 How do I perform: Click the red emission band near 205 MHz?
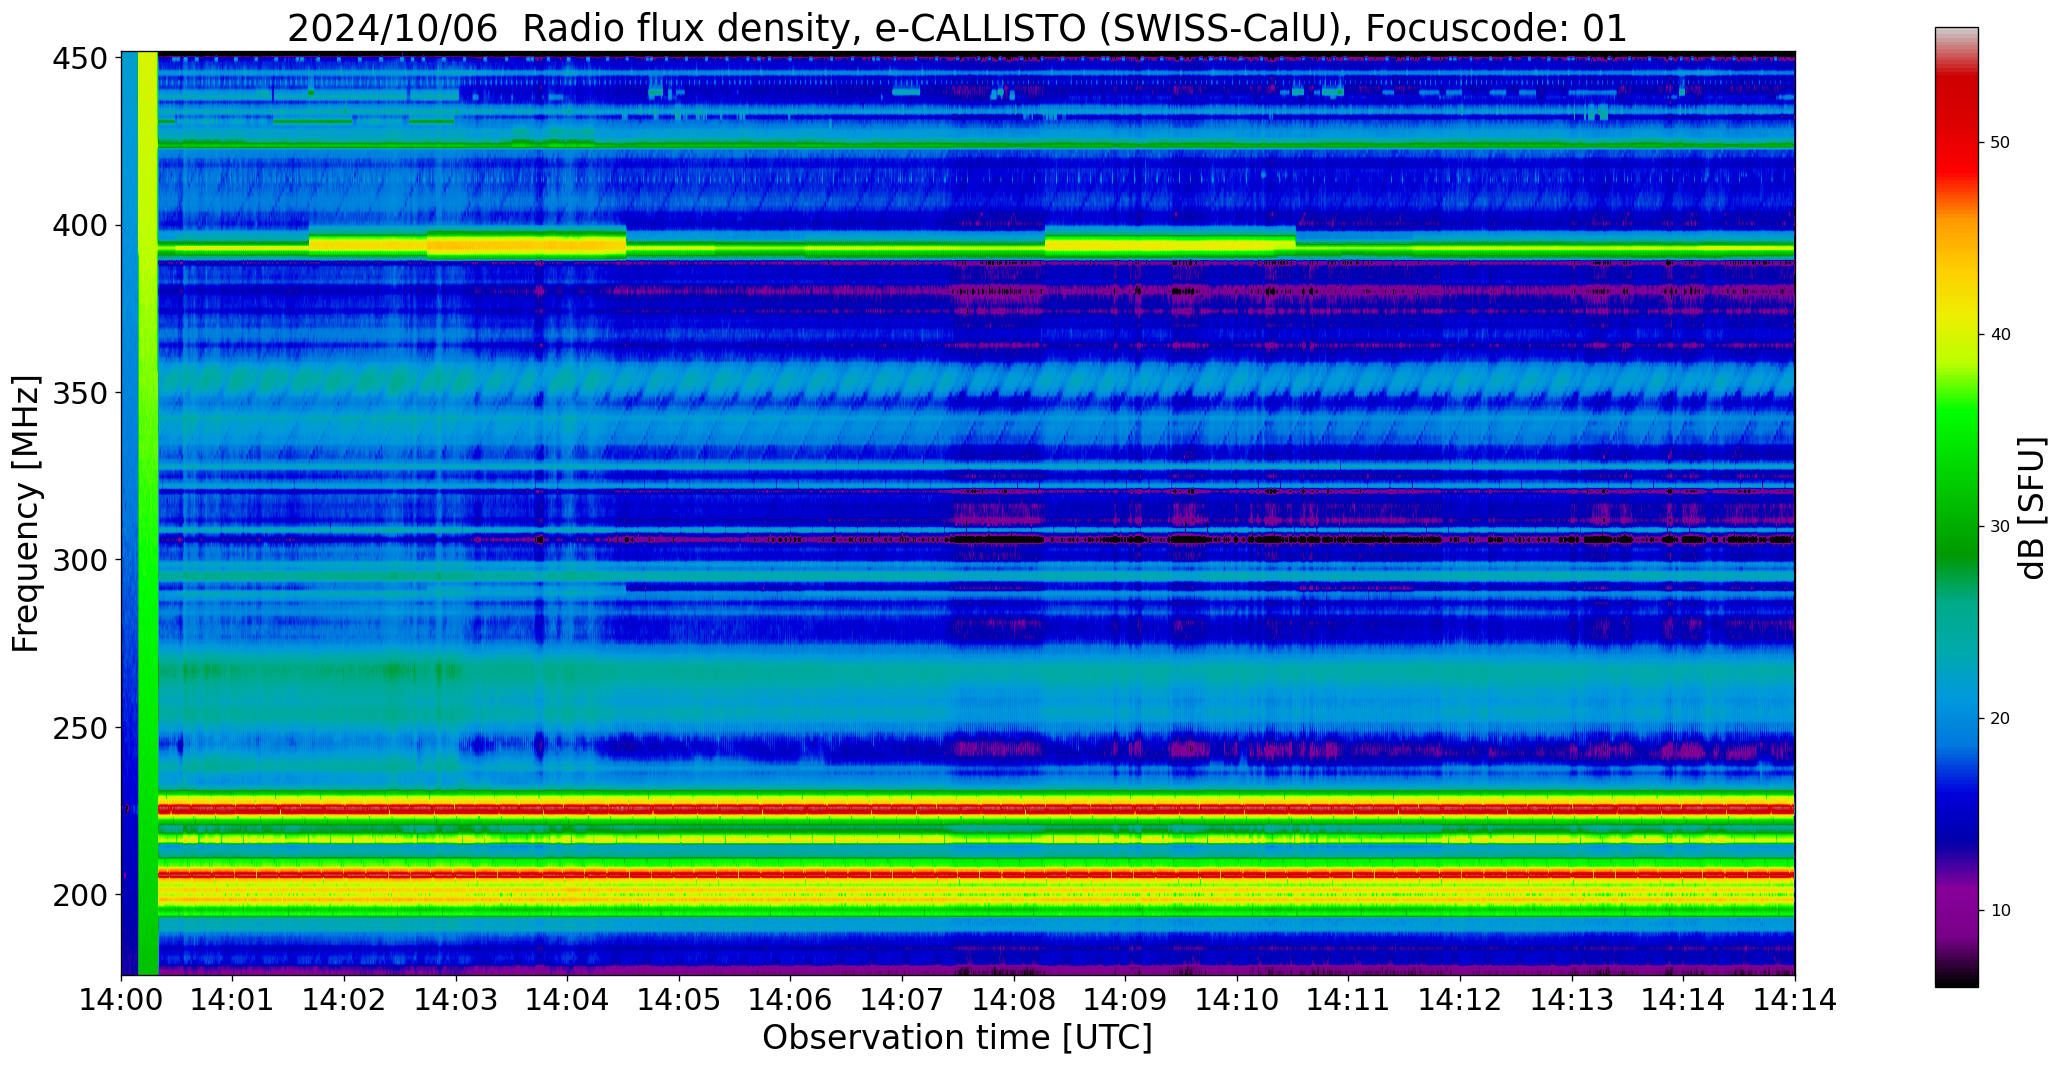[975, 874]
